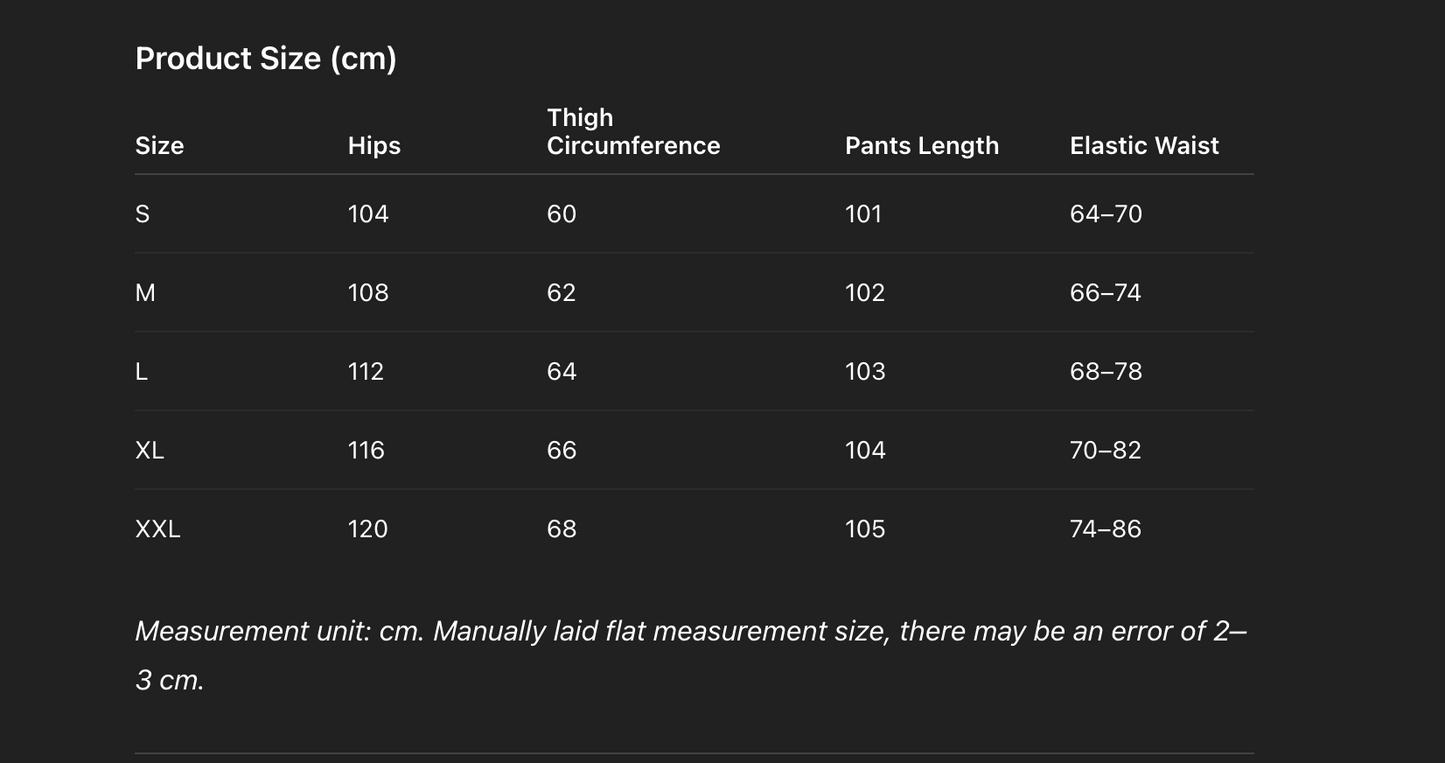Click the measurement unit note text
1445x763 pixels.
coord(690,632)
